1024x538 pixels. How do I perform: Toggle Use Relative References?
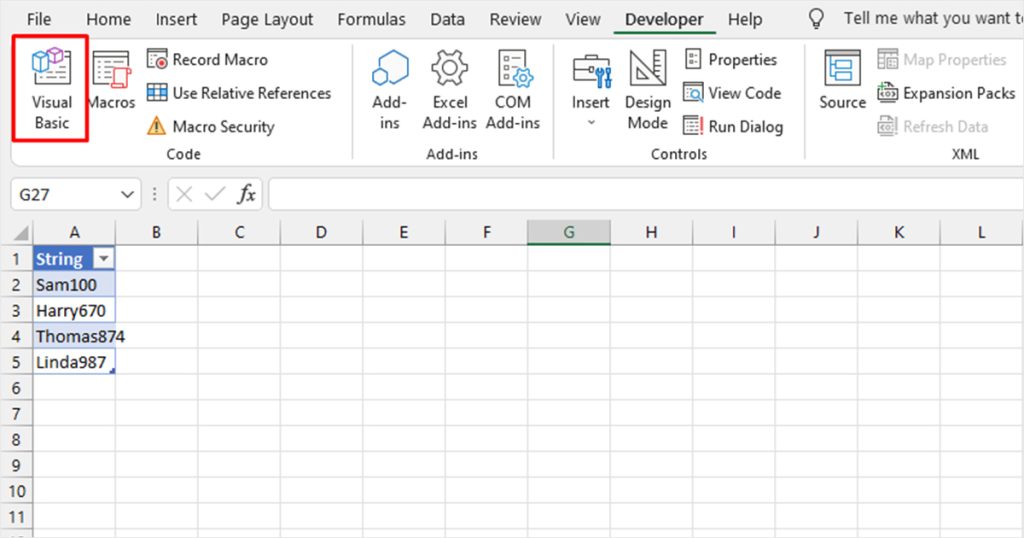[238, 93]
